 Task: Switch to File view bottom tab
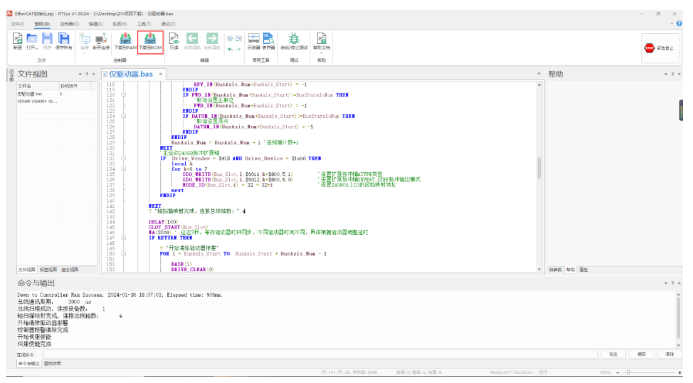tap(27, 269)
